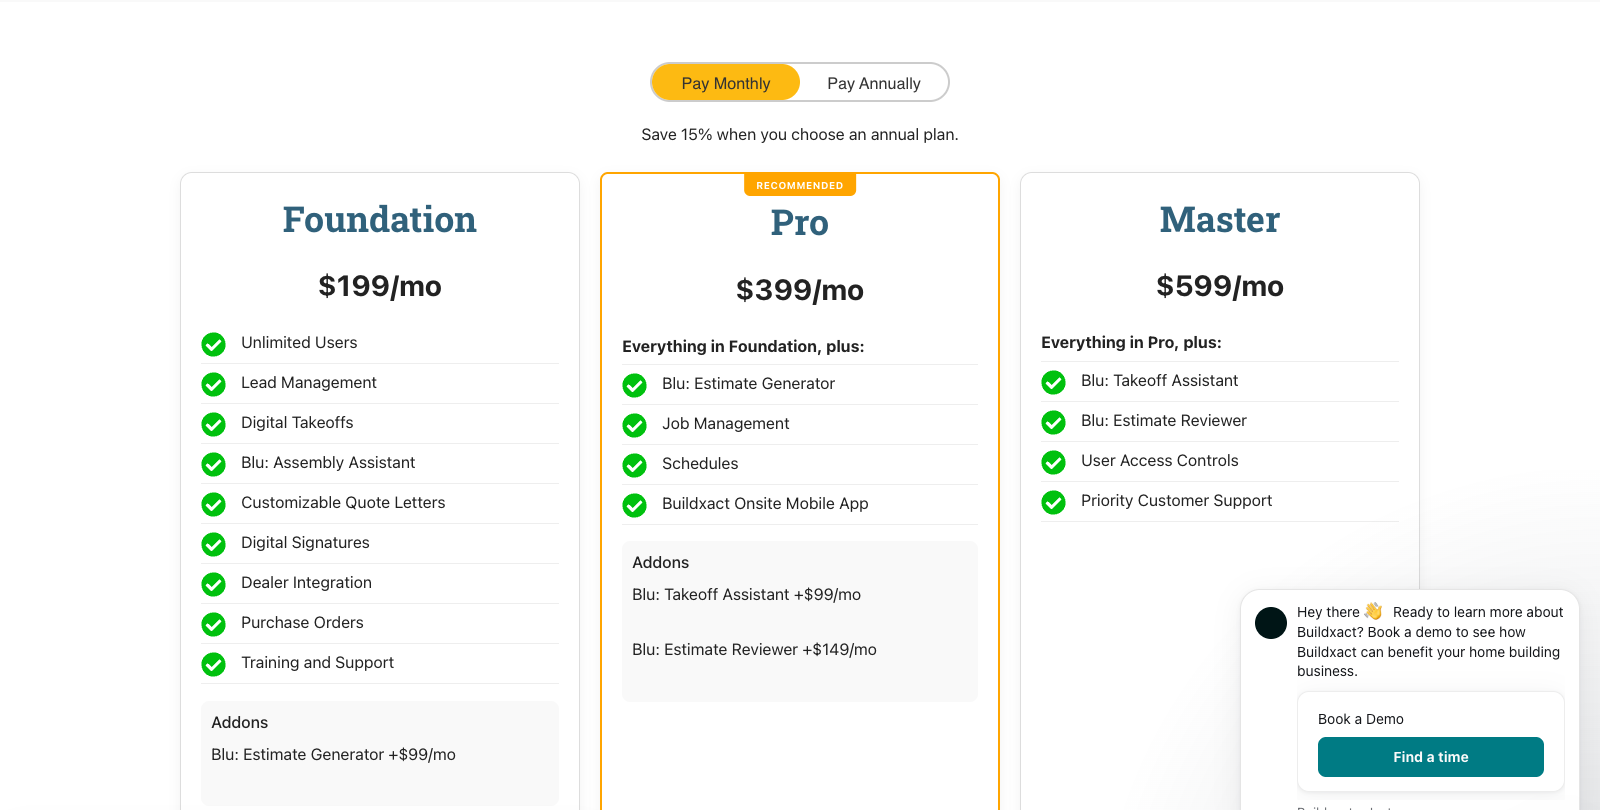Click the checkmark beside Digital Signatures
Image resolution: width=1600 pixels, height=810 pixels.
[213, 544]
